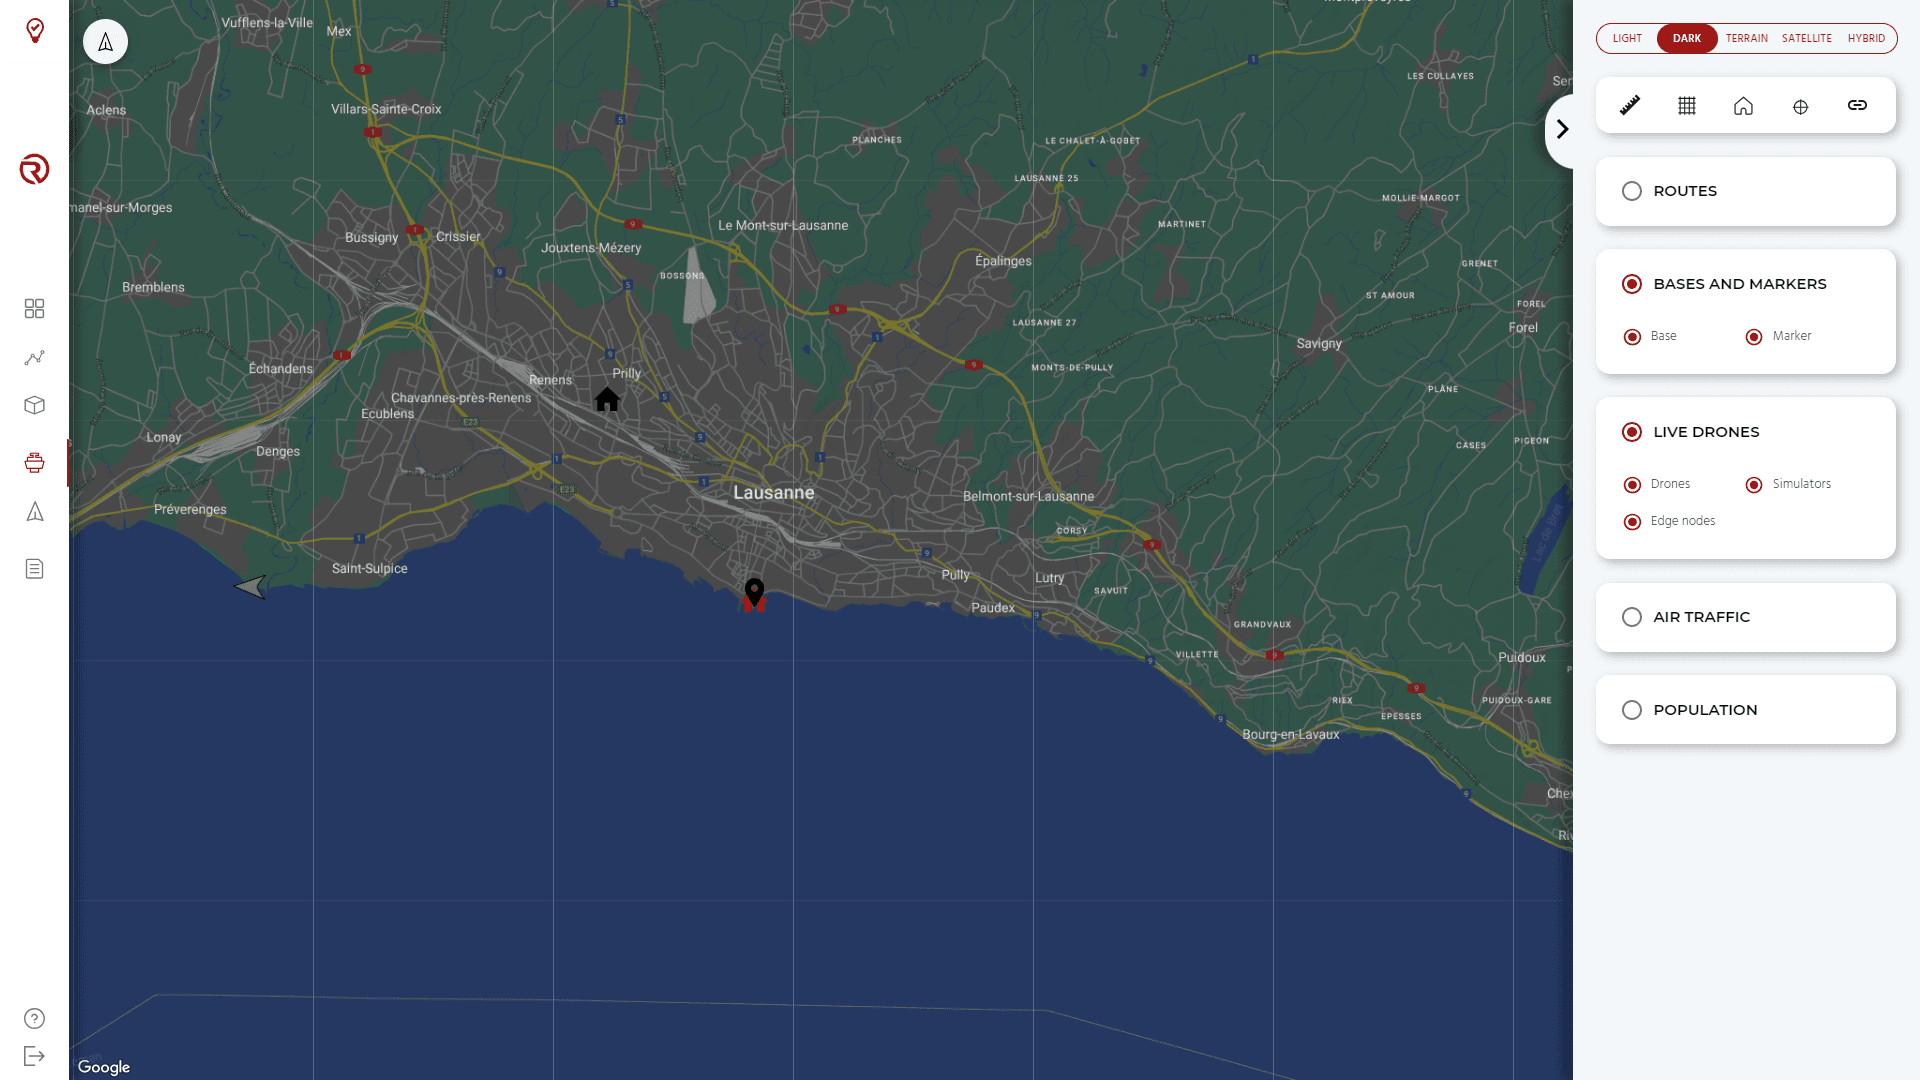
Task: Toggle the Live Drones layer
Action: tap(1632, 432)
